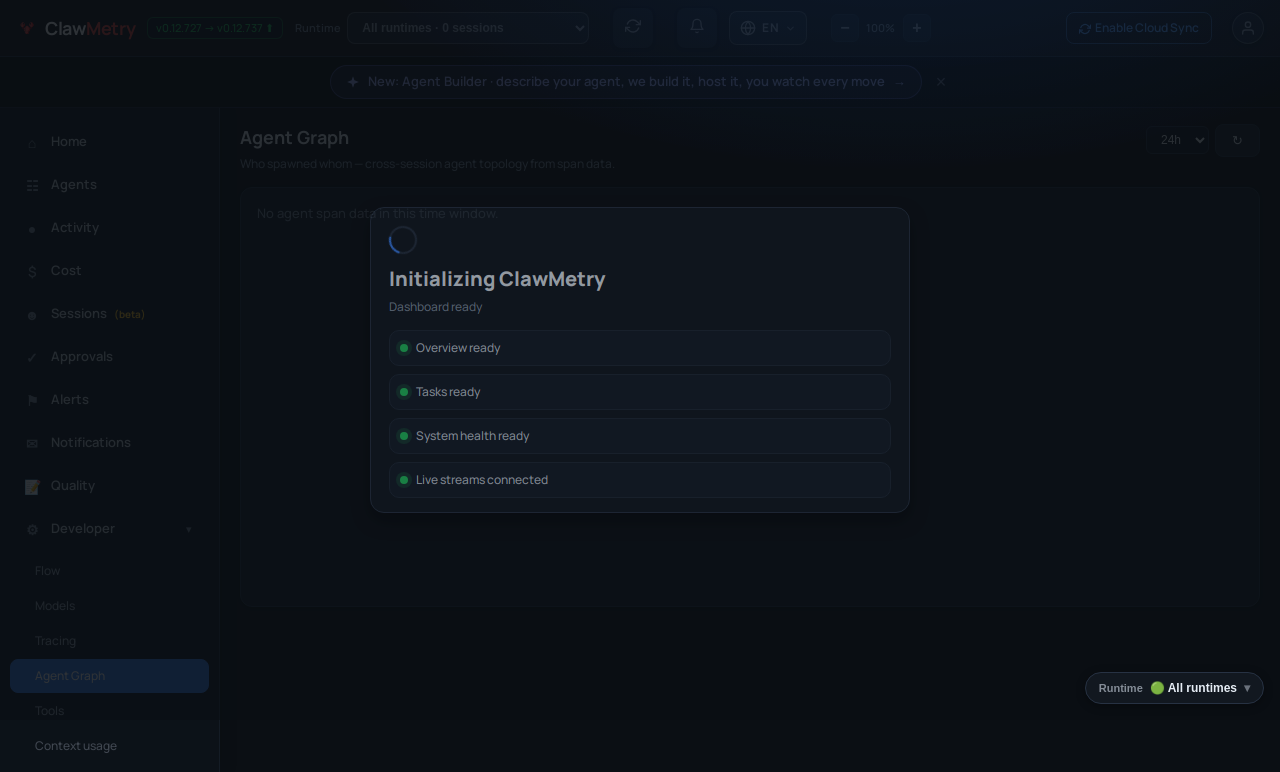Open the New: Agent Builder announcement link
1280x772 pixels.
(x=626, y=82)
